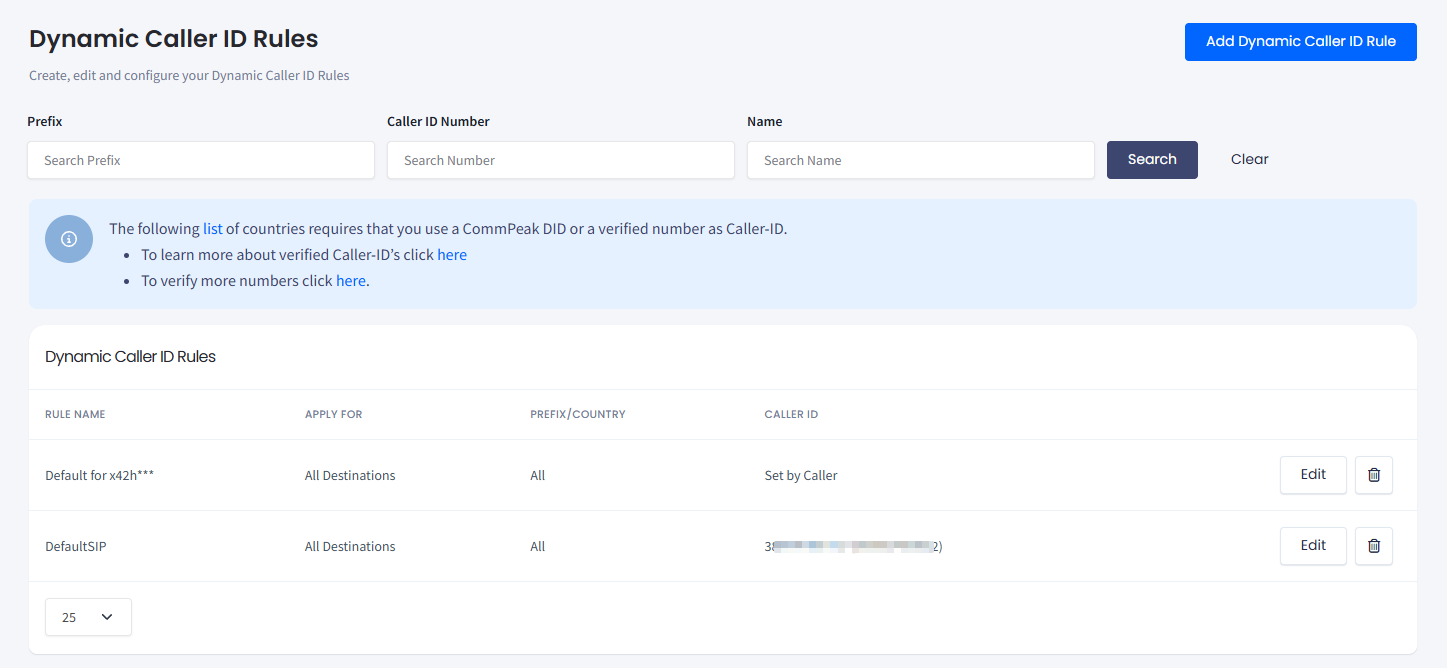The width and height of the screenshot is (1447, 668).
Task: Focus the Search Prefix input field
Action: tap(201, 160)
